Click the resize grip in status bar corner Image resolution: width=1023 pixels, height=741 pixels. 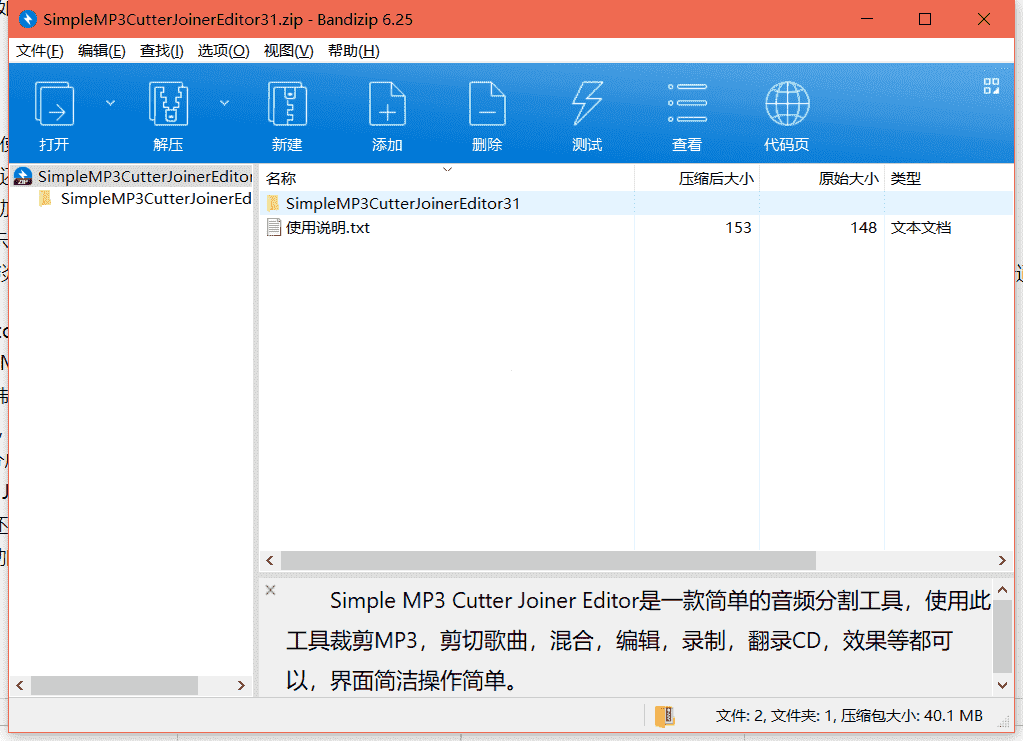coord(1005,723)
